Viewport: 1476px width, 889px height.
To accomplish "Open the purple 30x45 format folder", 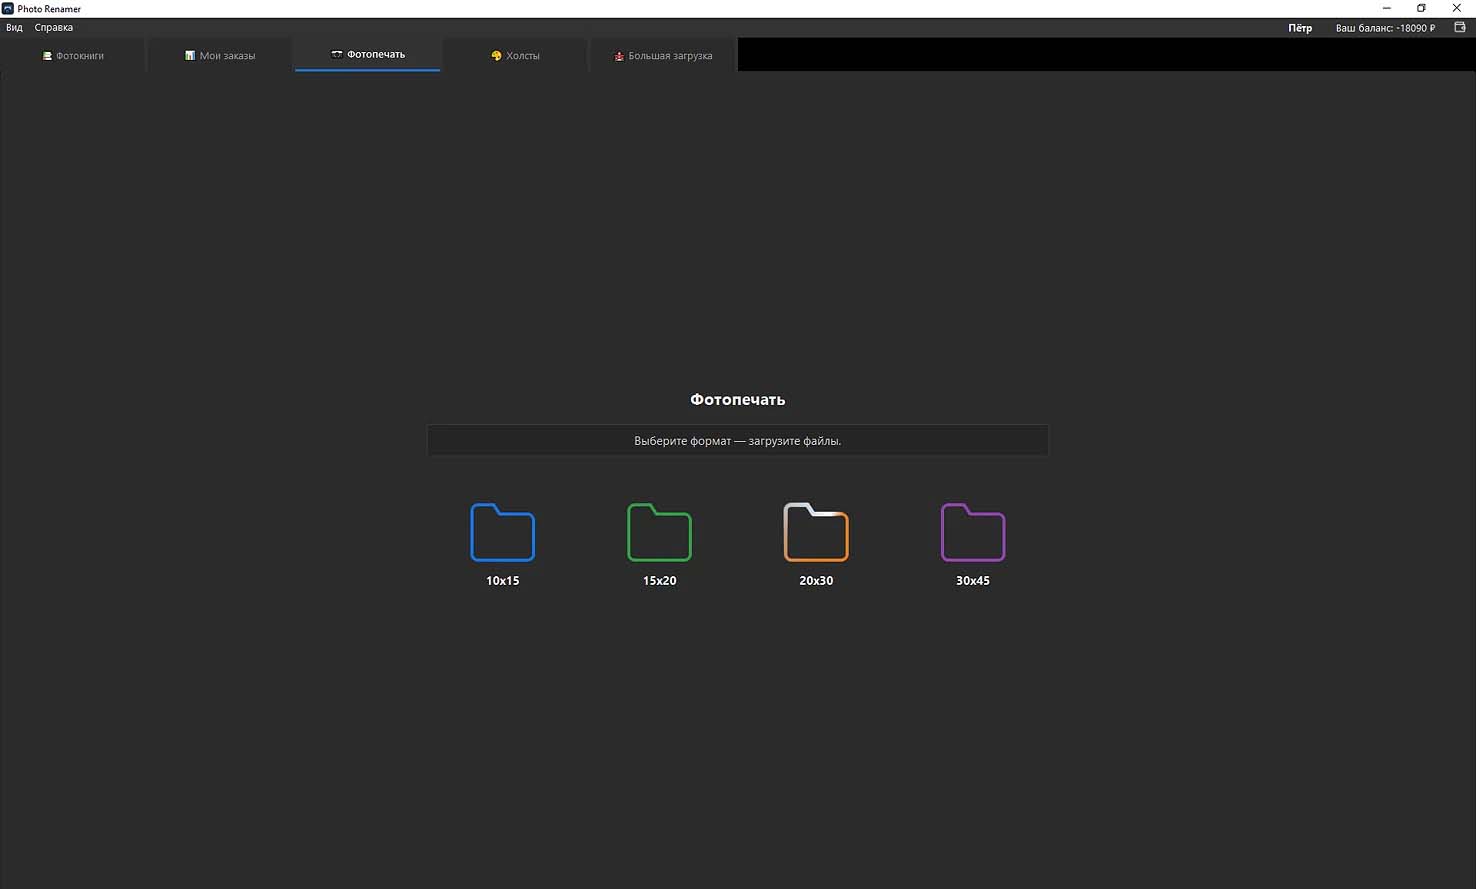I will tap(973, 532).
